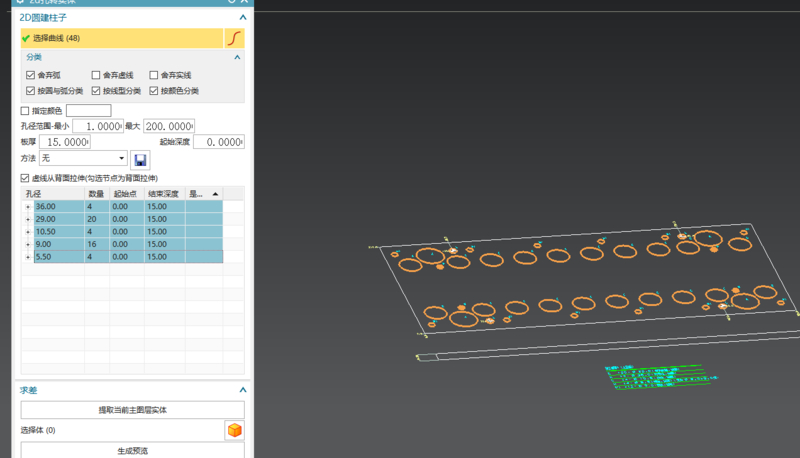Image resolution: width=800 pixels, height=458 pixels.
Task: Select the quantity 20 cell in the 29.00 row
Action: pyautogui.click(x=97, y=219)
